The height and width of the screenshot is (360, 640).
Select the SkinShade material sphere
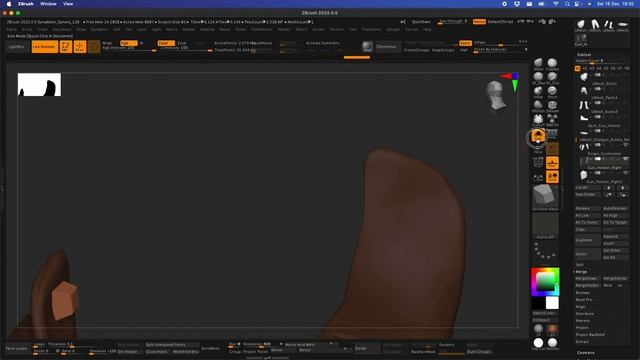pos(553,343)
